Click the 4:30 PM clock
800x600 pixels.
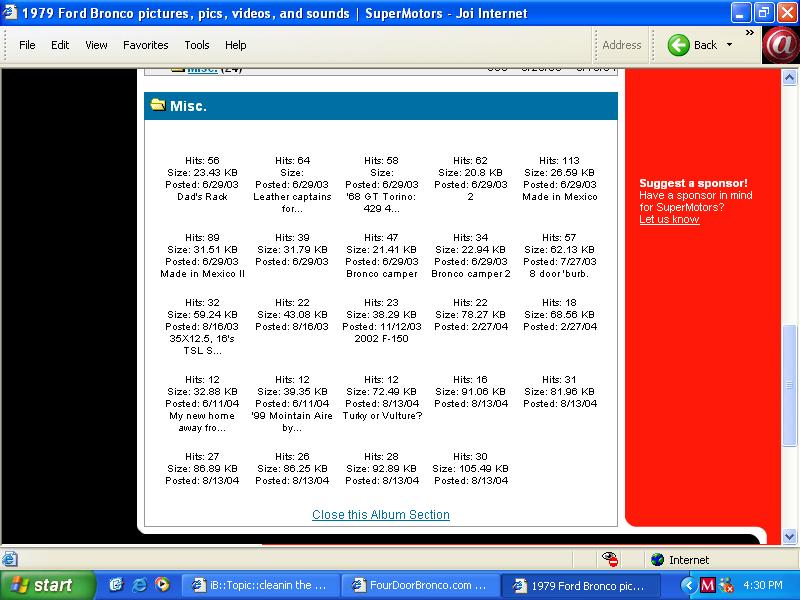tap(763, 585)
